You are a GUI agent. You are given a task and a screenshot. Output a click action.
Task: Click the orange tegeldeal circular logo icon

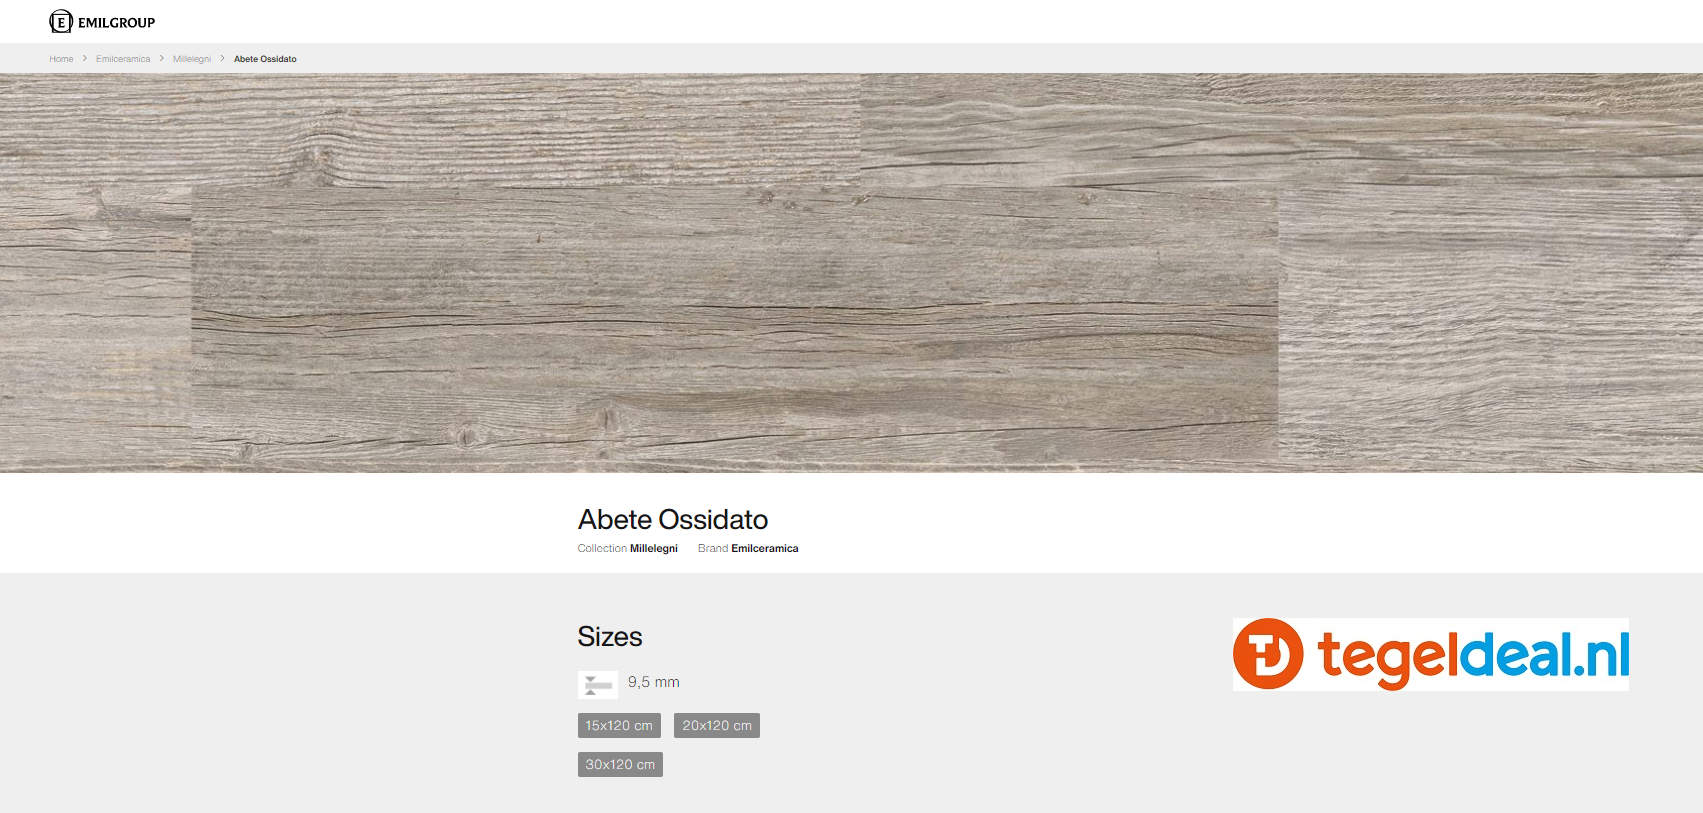pos(1268,654)
